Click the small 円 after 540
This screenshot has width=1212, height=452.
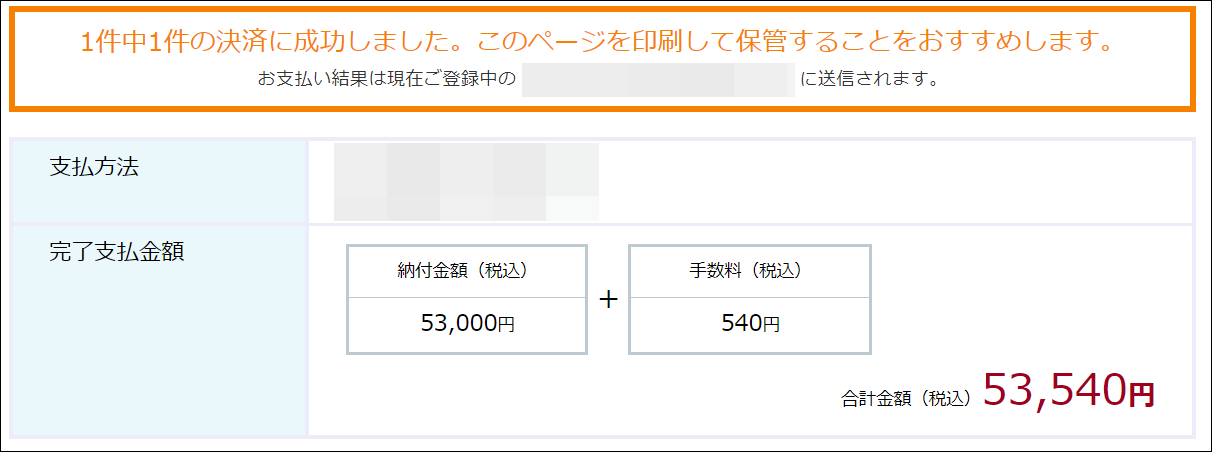(771, 325)
